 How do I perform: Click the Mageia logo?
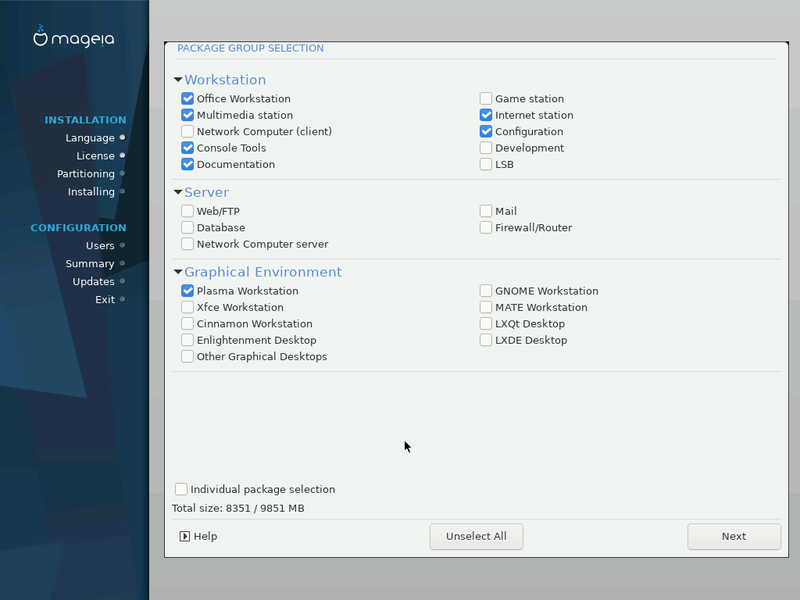tap(73, 36)
